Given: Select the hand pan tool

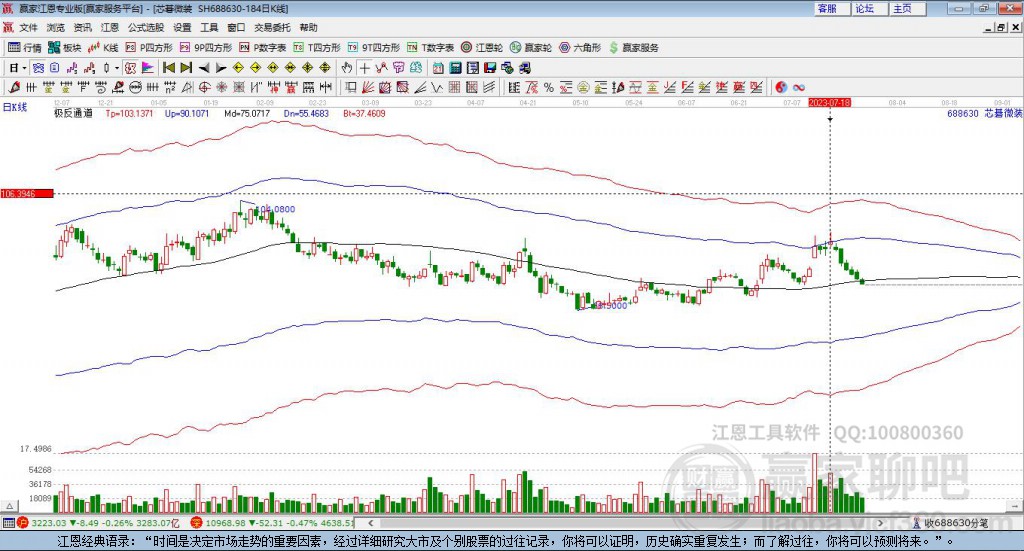Looking at the screenshot, I should pos(347,68).
